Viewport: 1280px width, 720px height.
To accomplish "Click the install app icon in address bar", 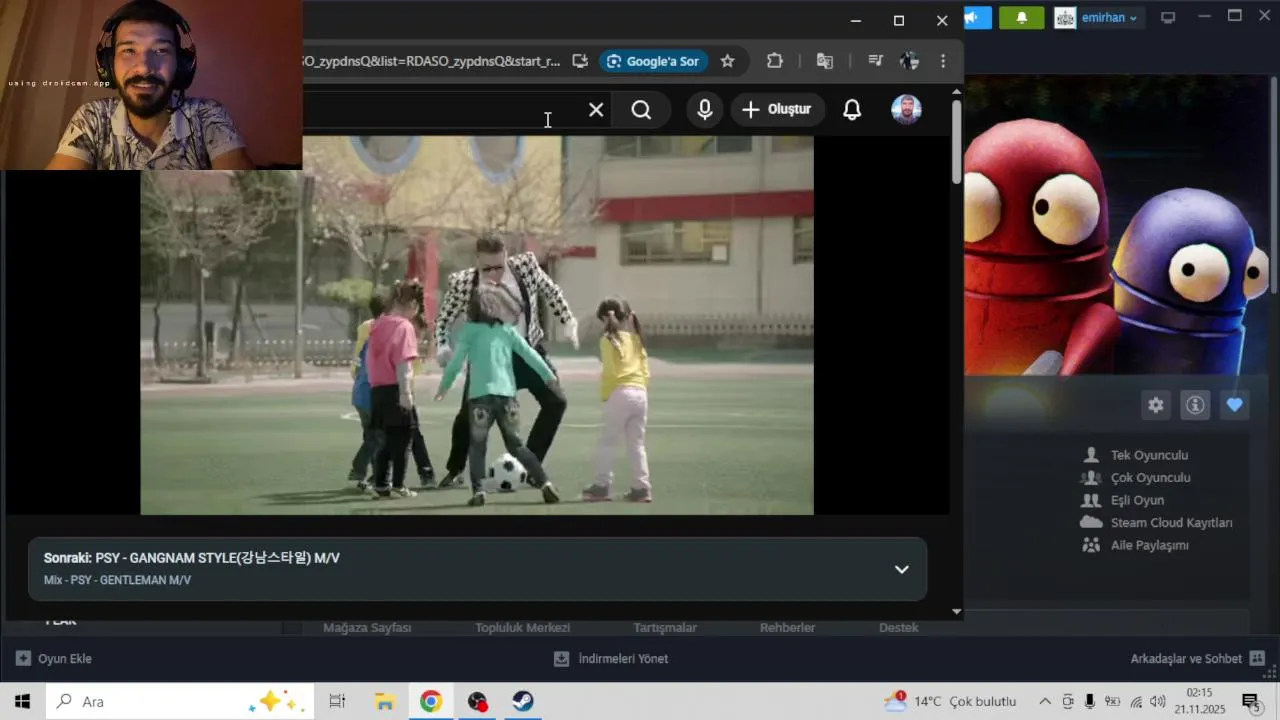I will click(x=580, y=61).
